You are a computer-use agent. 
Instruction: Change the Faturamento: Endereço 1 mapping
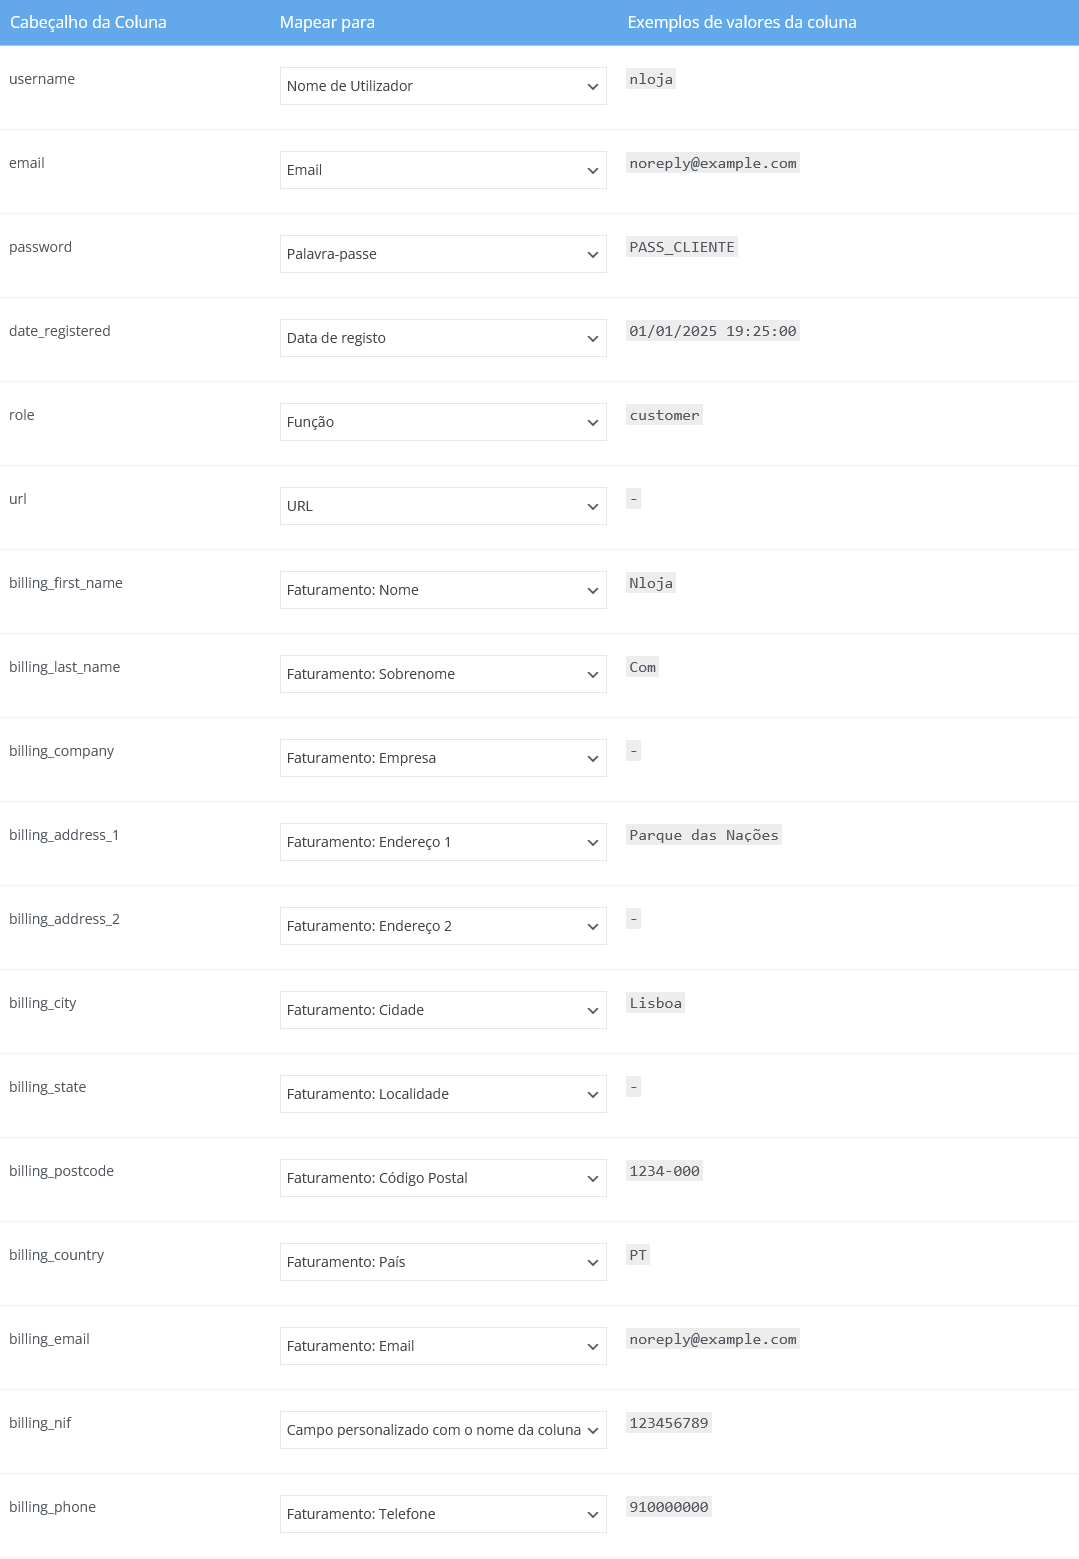point(443,842)
